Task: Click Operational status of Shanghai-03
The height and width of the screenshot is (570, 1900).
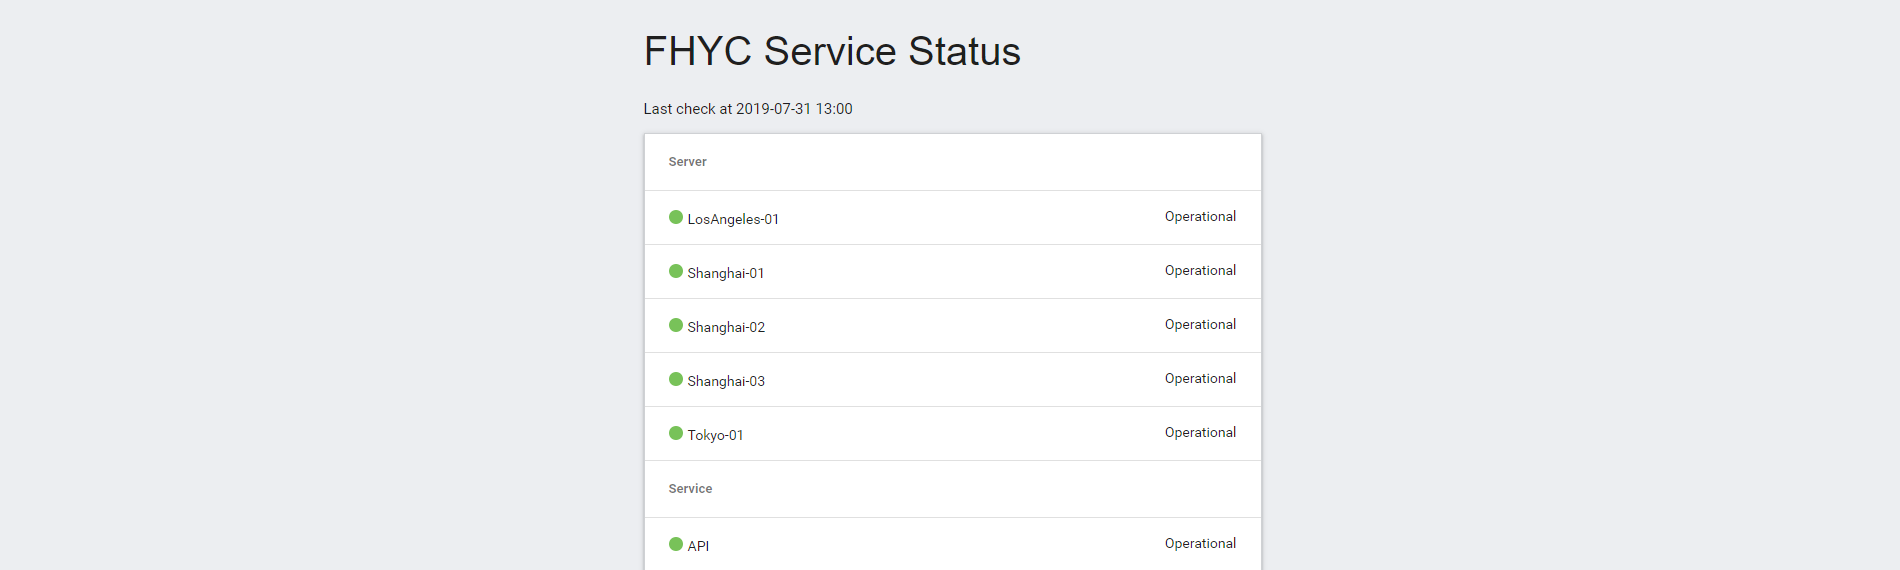Action: pos(1200,379)
